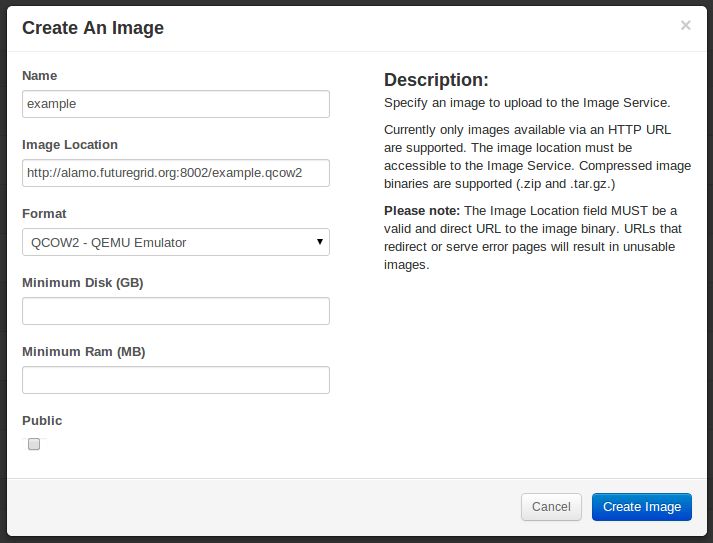
Task: Click the Minimum Ram (MB) field
Action: (x=176, y=380)
